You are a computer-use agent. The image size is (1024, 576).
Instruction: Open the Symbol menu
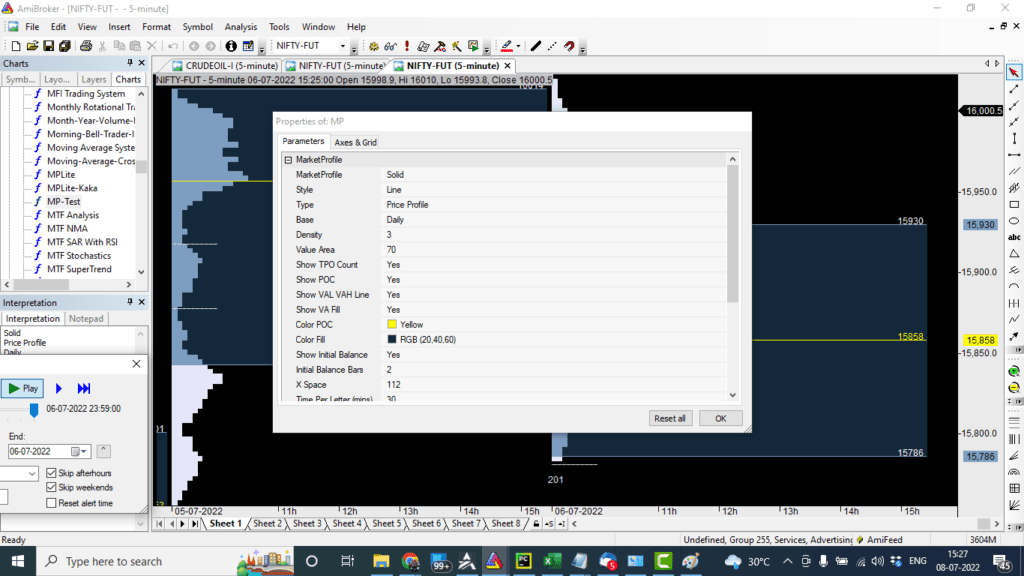197,27
